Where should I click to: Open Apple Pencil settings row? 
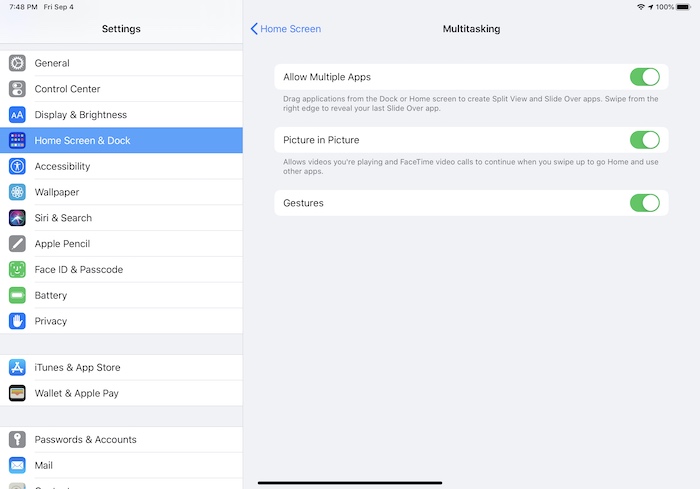[121, 244]
